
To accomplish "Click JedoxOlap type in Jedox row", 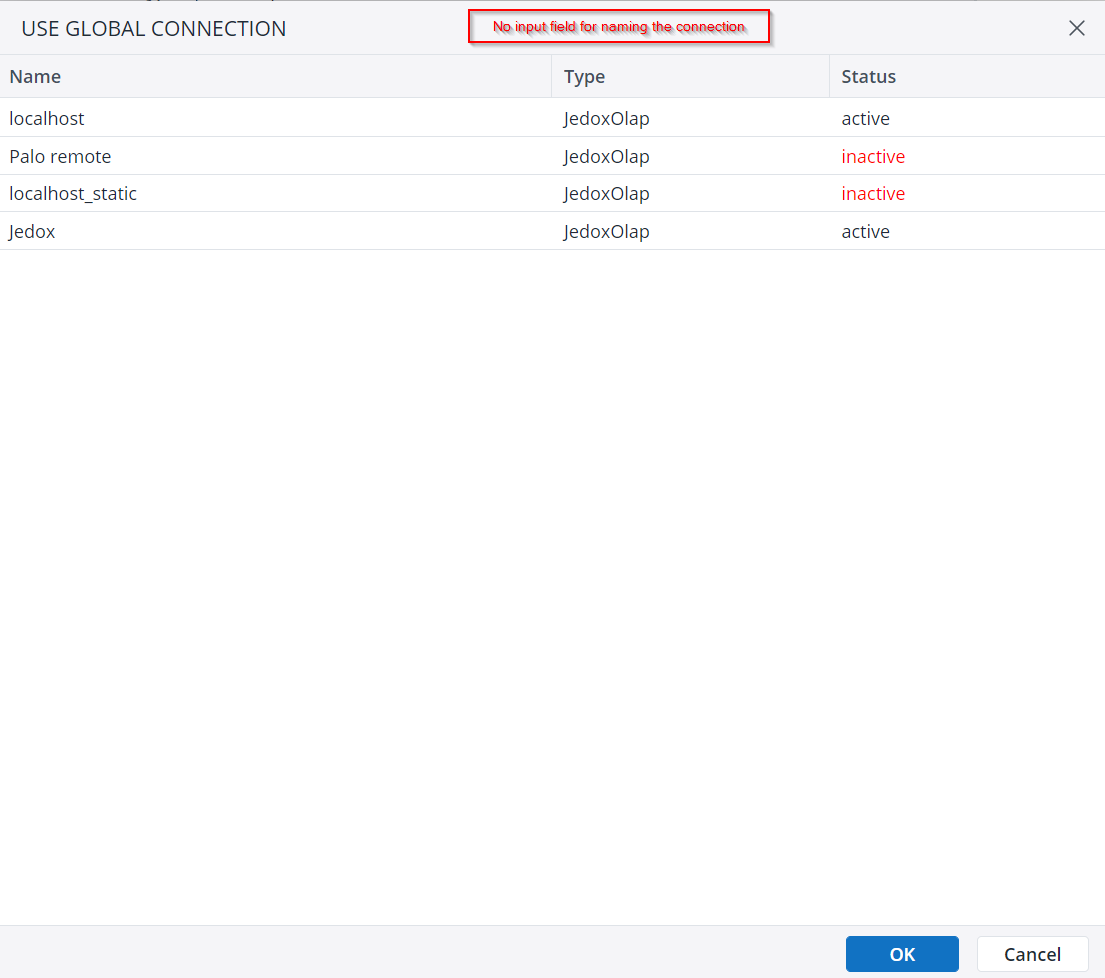I will point(606,231).
